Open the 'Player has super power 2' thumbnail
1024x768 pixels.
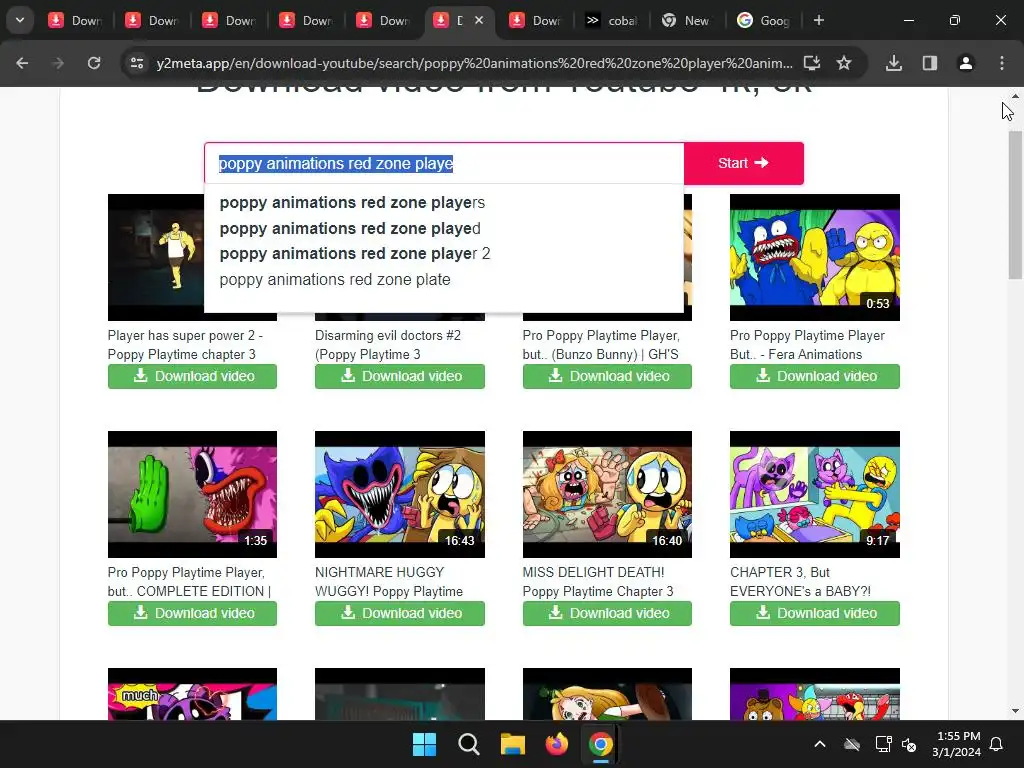pyautogui.click(x=155, y=257)
